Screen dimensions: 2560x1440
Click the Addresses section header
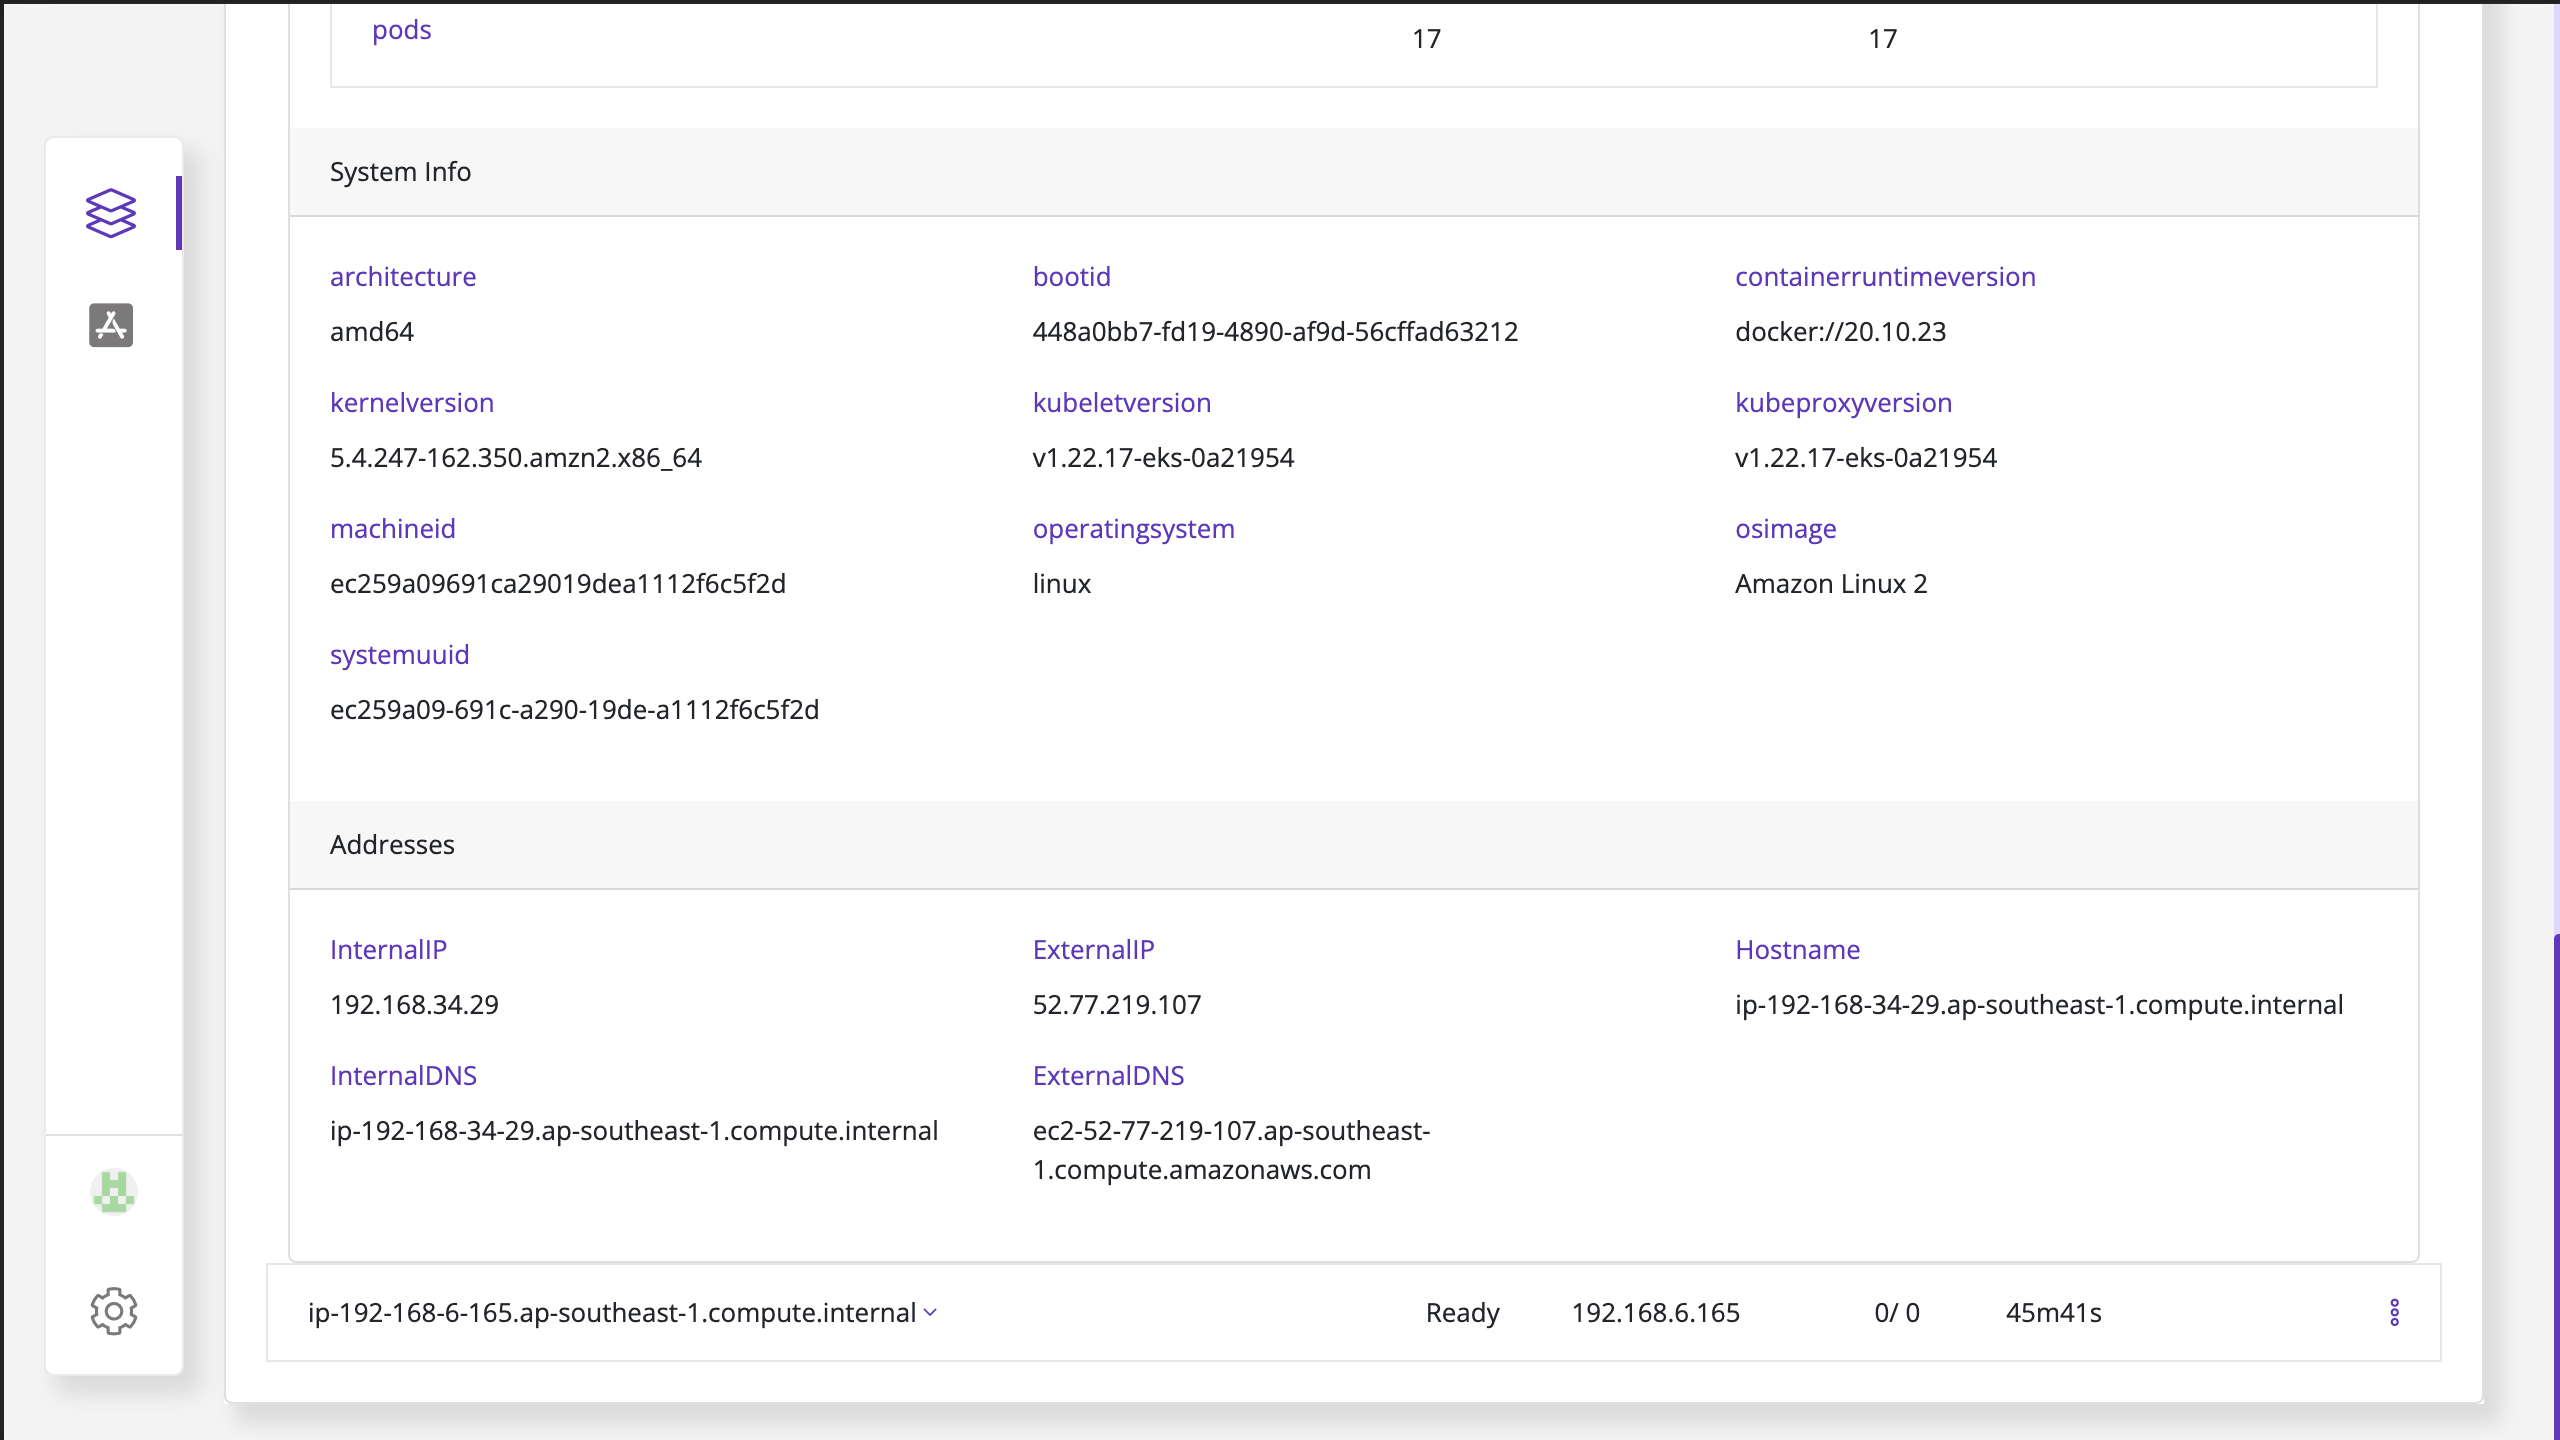point(392,845)
